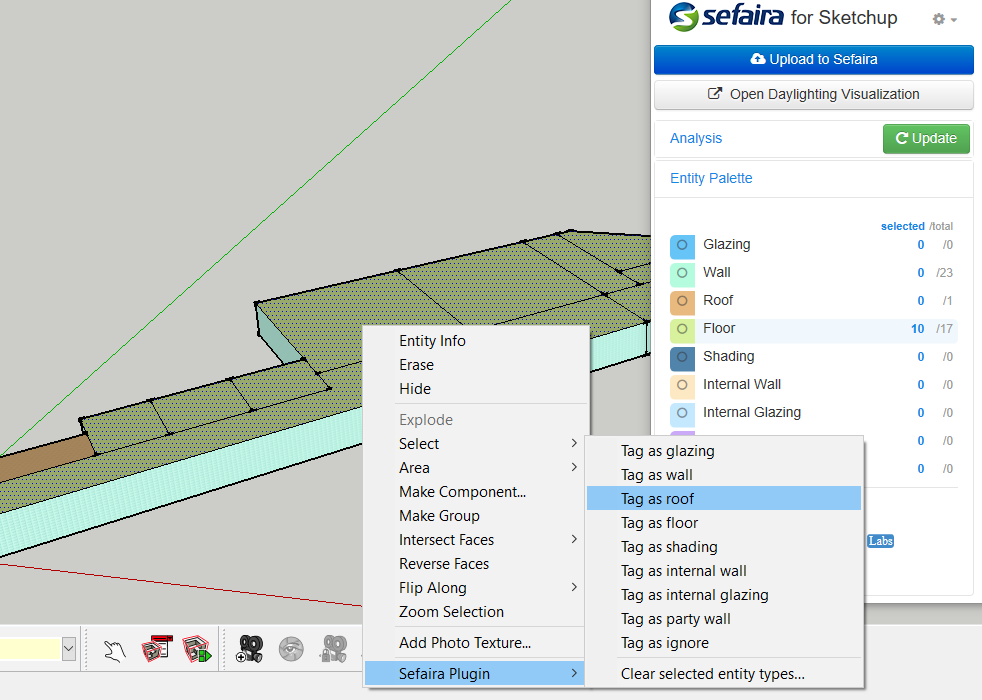Viewport: 982px width, 700px height.
Task: Click the locked camera icon in toolbar
Action: (x=333, y=649)
